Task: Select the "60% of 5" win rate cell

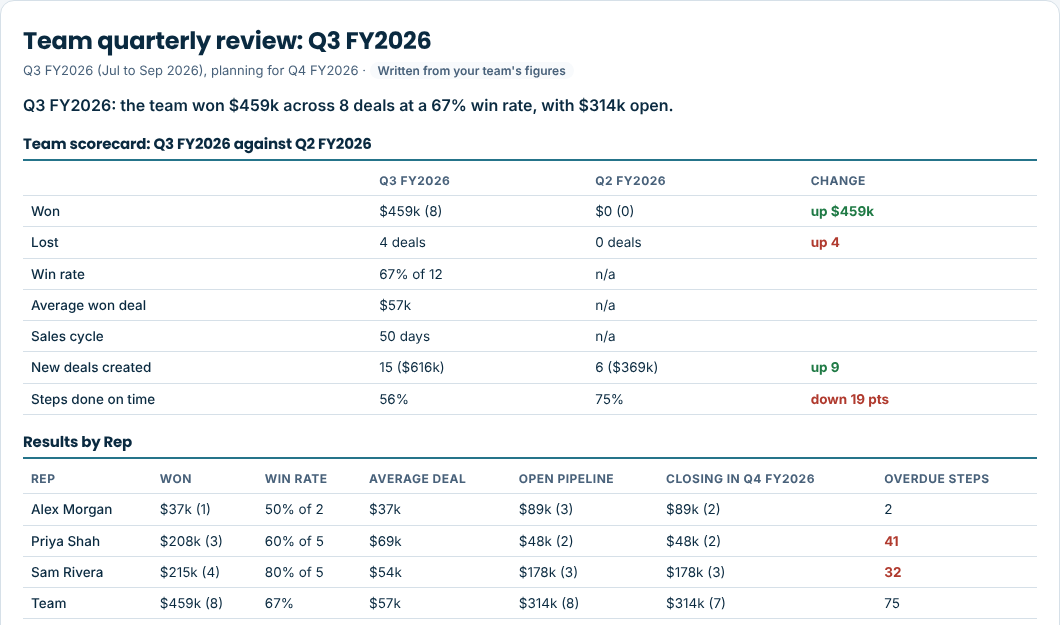Action: [294, 541]
